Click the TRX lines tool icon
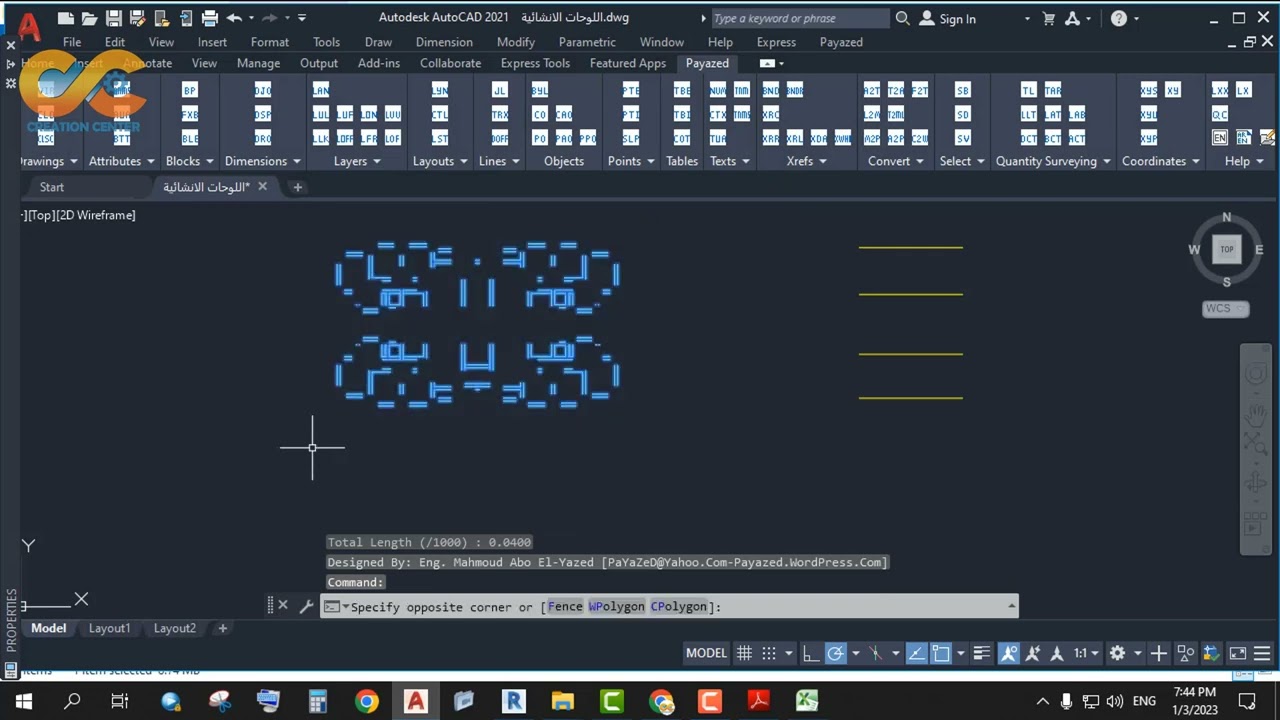Image resolution: width=1280 pixels, height=720 pixels. click(x=500, y=114)
